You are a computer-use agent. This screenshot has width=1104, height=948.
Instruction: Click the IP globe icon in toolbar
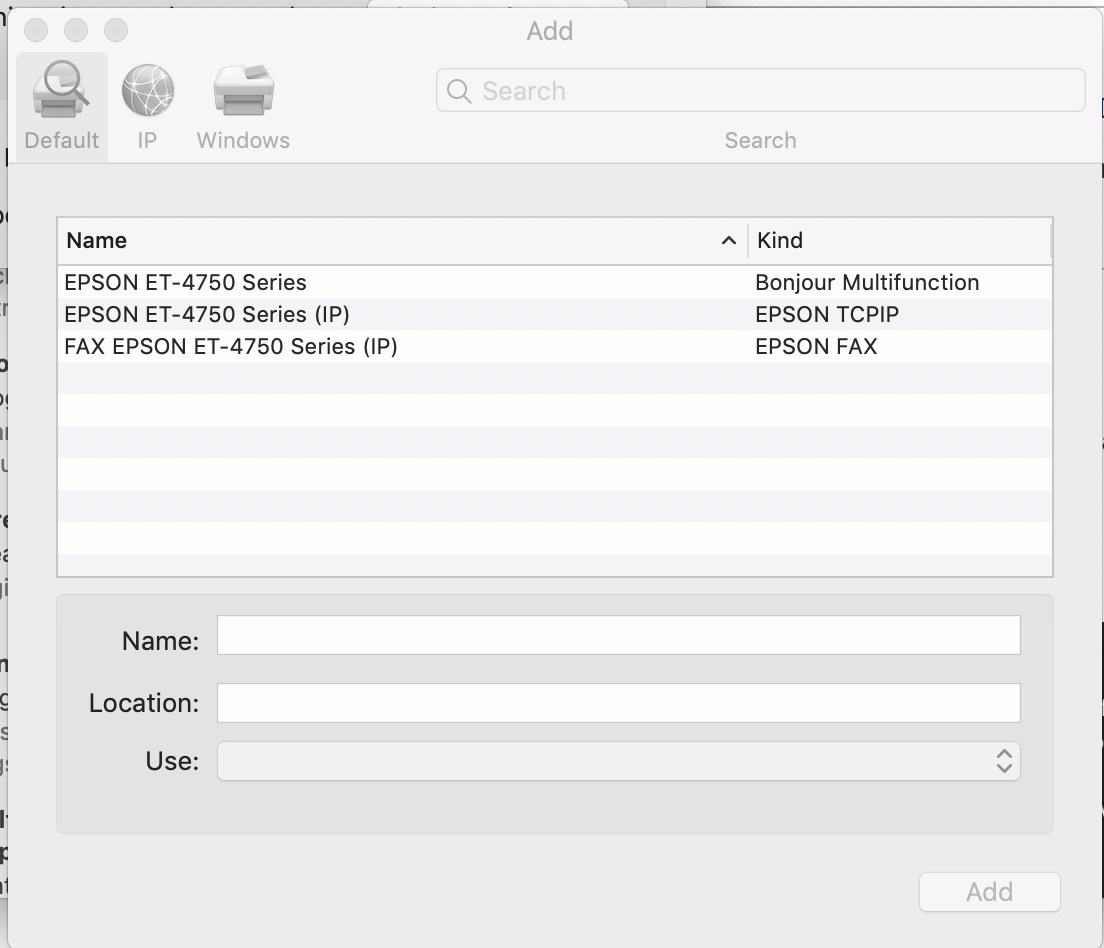(x=147, y=90)
